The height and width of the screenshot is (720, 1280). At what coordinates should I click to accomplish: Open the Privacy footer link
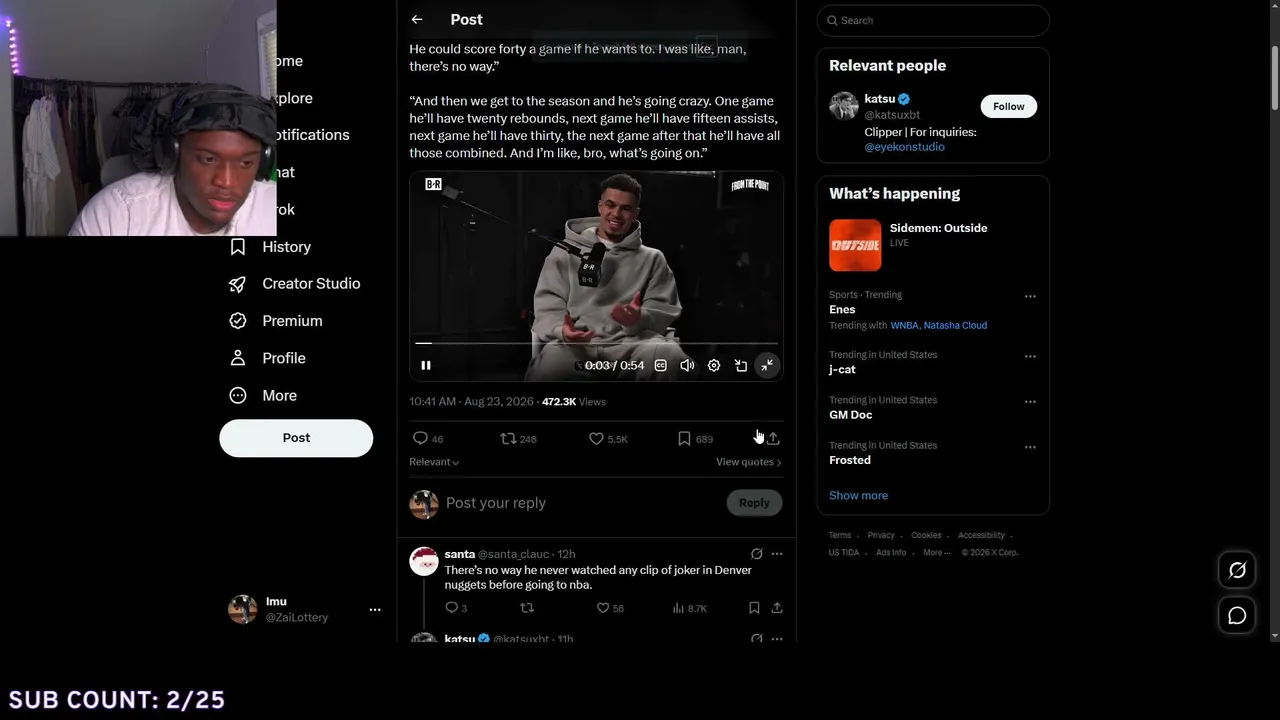tap(881, 536)
